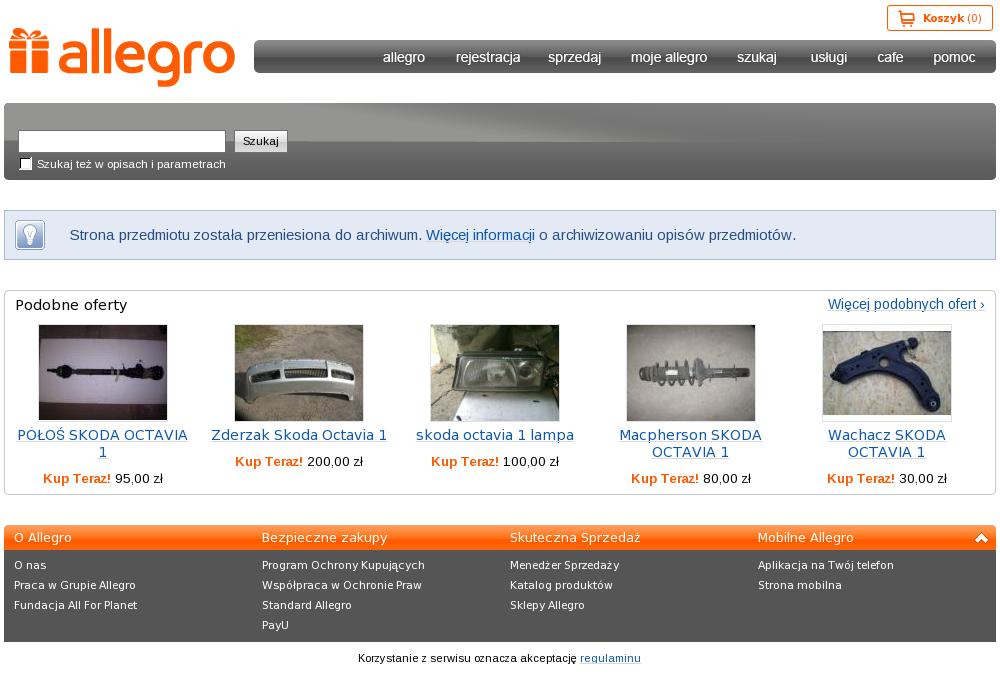
Task: Open Współpraca w Ochronie Praw
Action: point(342,585)
